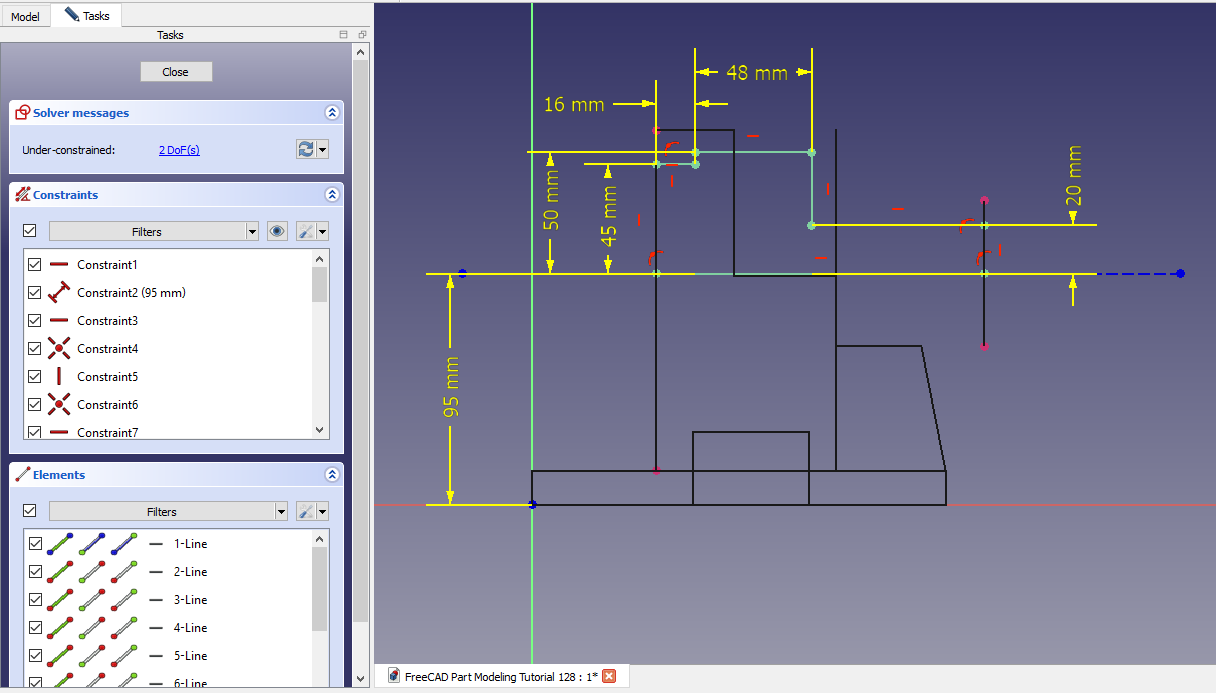Select start point icon of 1-Line
Viewport: 1216px width, 693px height.
coord(92,544)
